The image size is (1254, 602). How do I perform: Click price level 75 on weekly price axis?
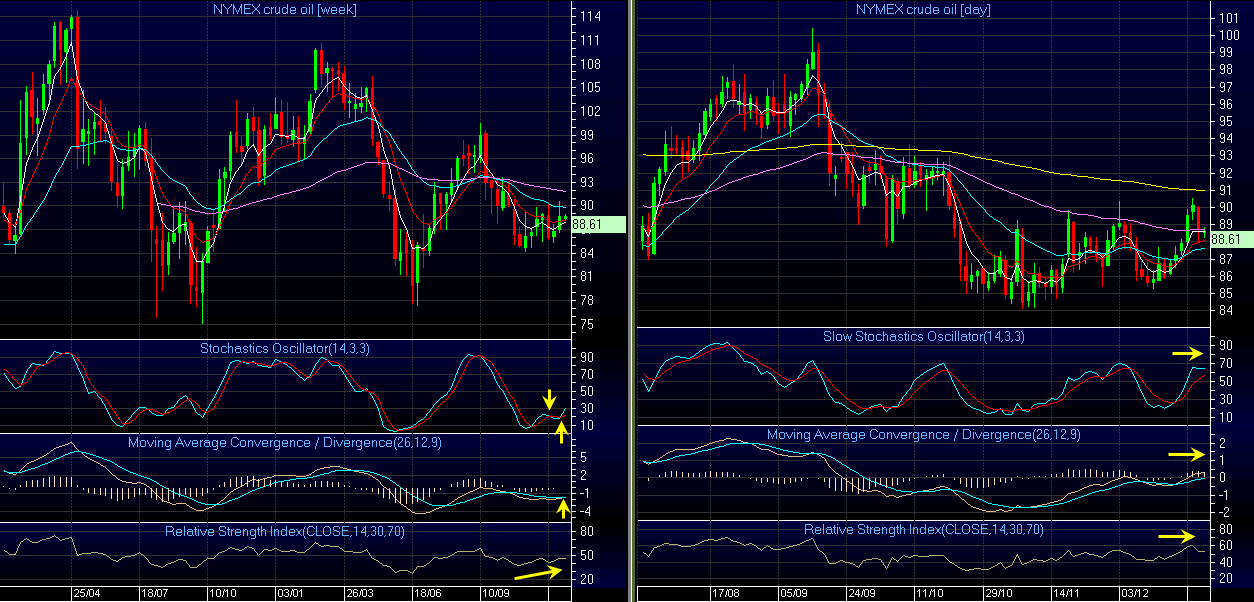(586, 325)
